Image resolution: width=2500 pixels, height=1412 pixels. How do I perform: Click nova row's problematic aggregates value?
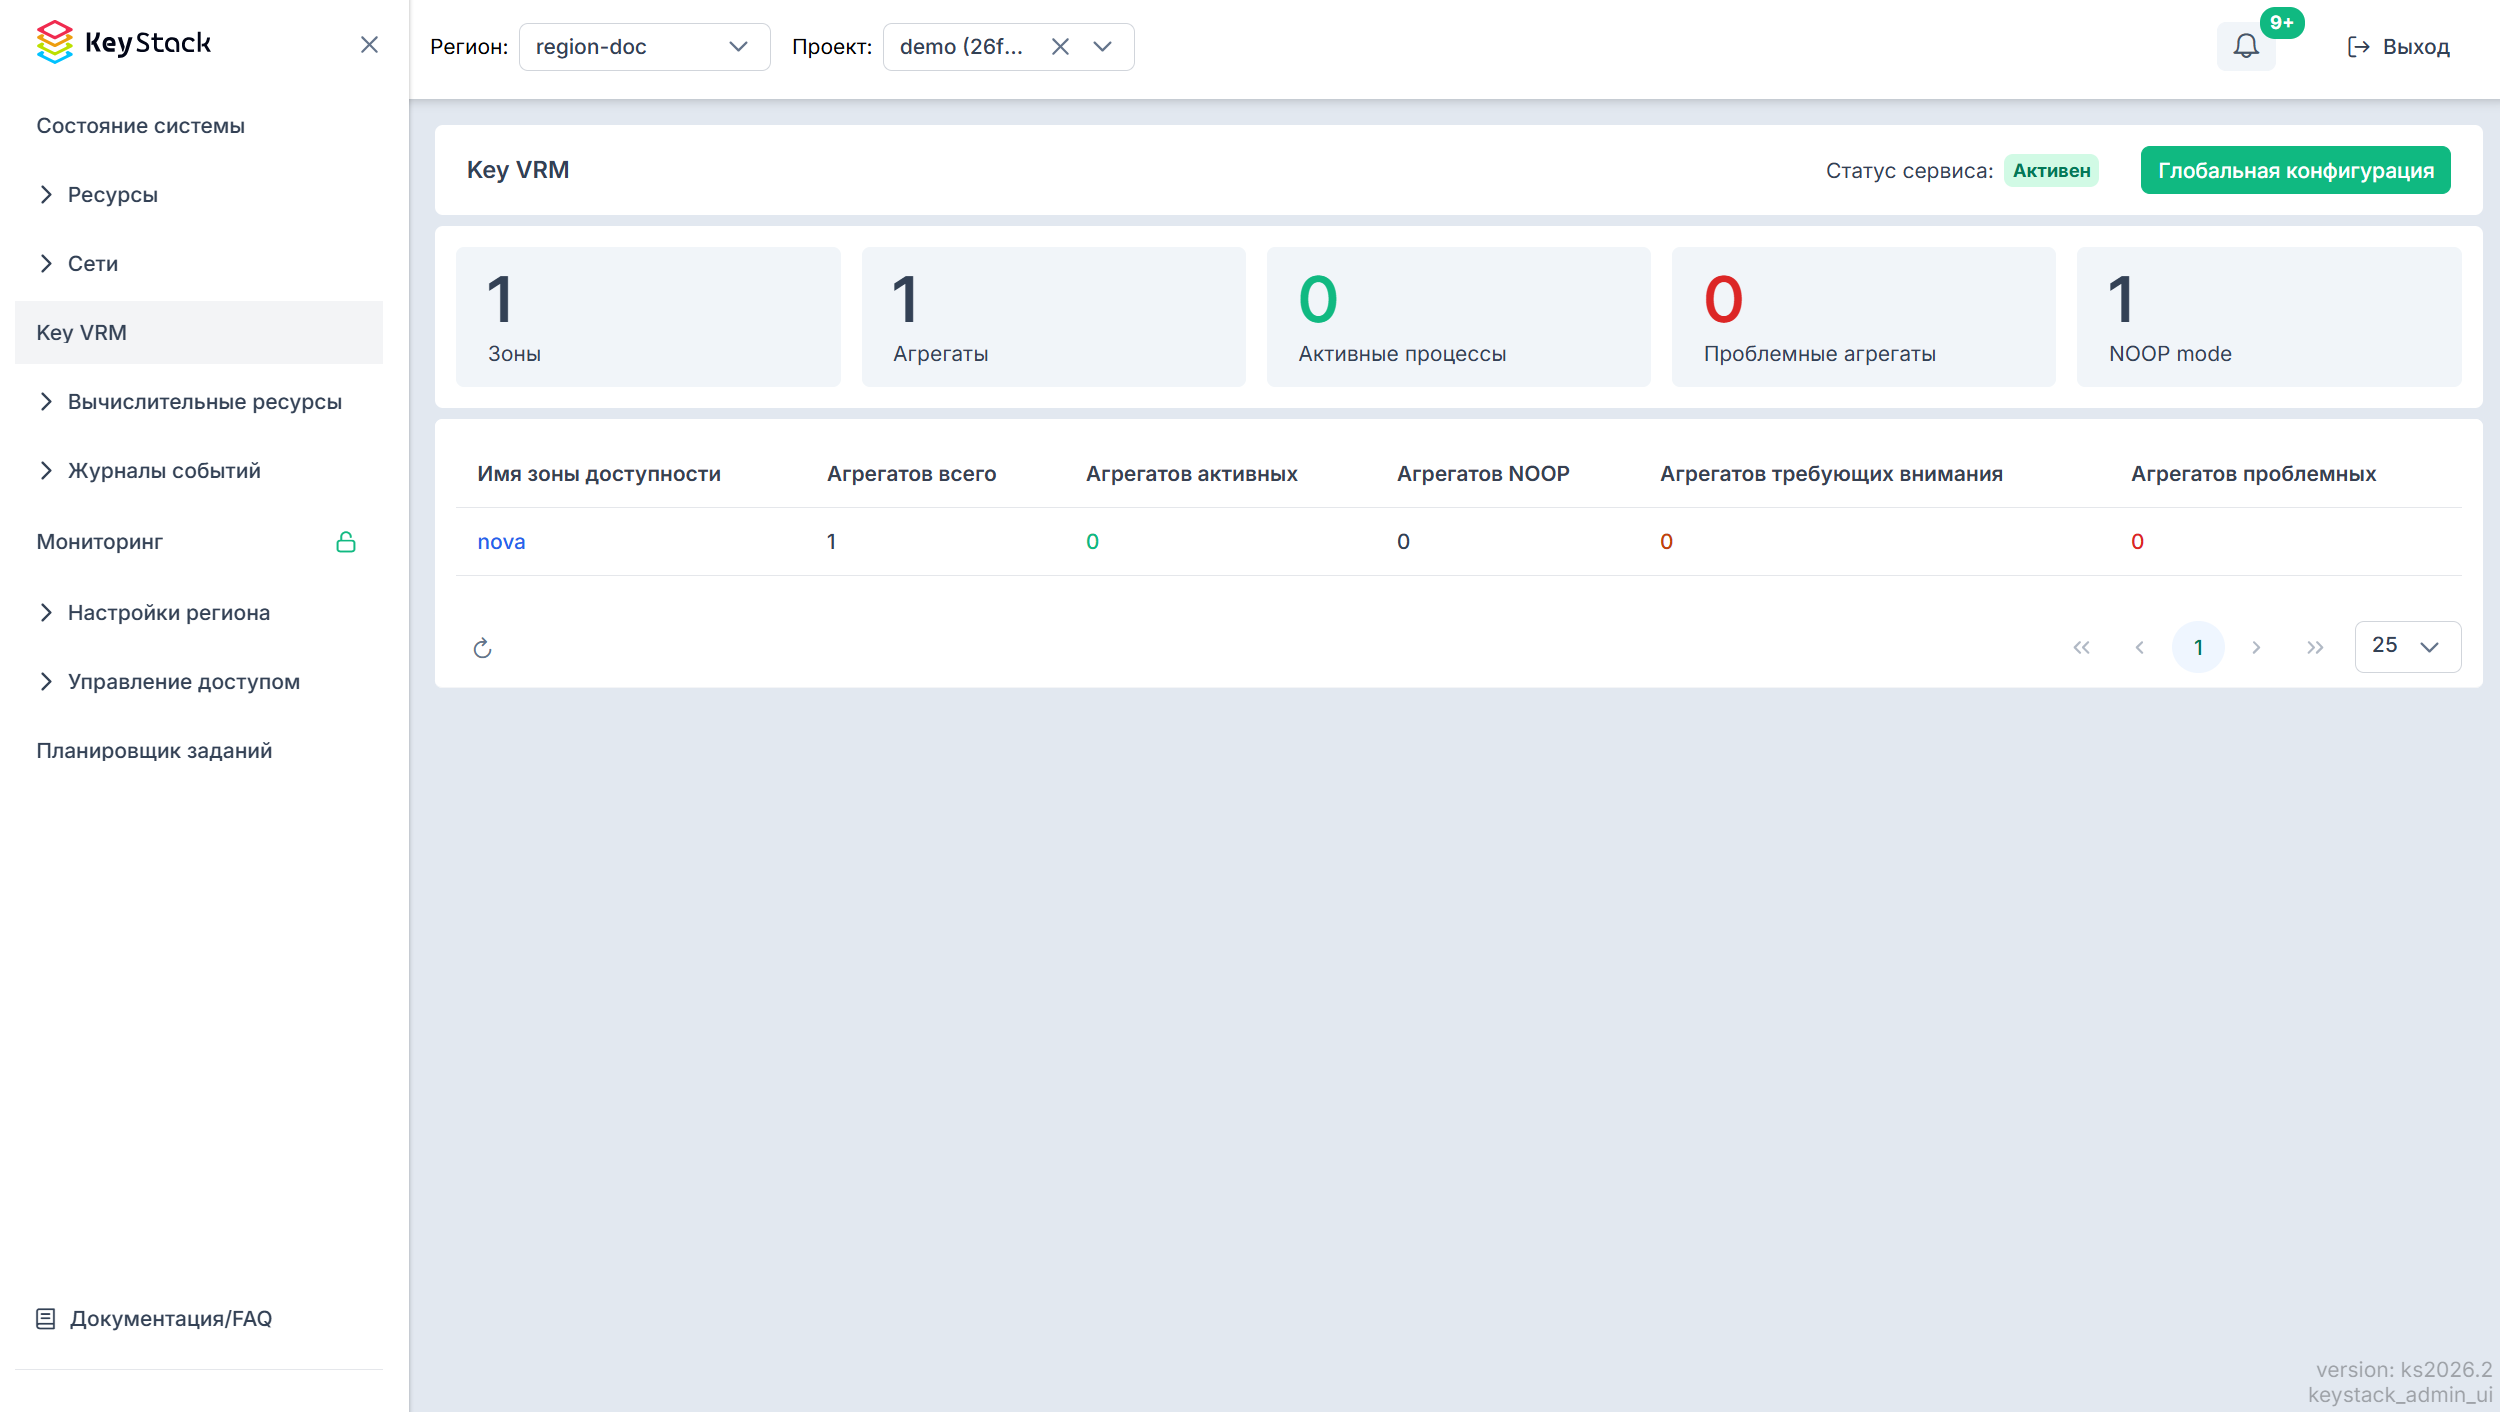[2137, 542]
